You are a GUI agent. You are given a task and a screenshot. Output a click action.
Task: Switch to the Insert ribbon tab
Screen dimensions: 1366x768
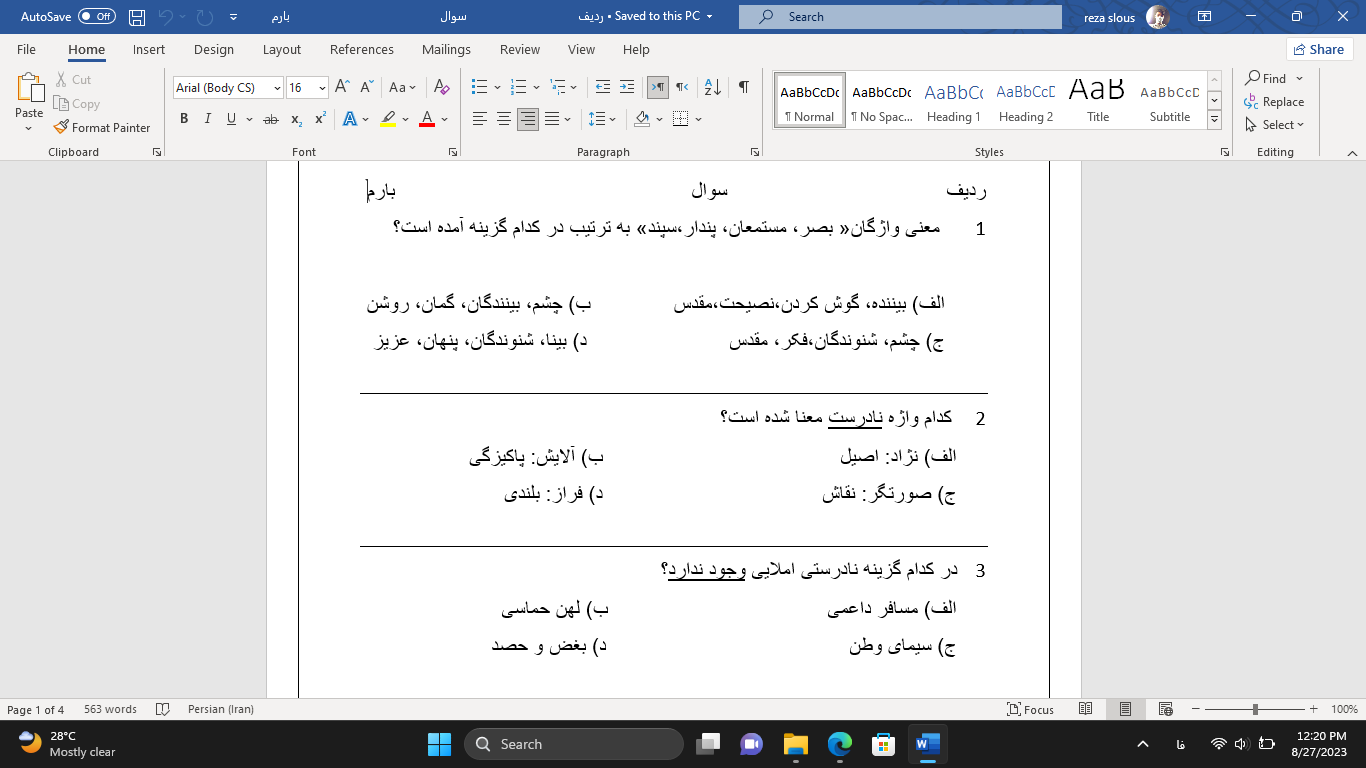click(148, 49)
